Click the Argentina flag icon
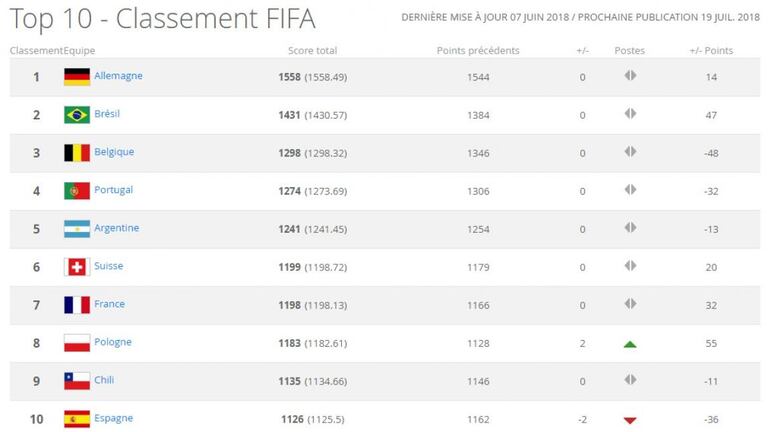The width and height of the screenshot is (768, 432). pos(77,229)
